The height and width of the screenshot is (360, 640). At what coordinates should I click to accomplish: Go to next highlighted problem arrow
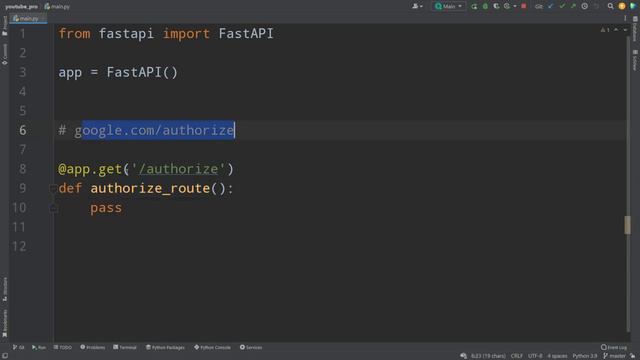[x=625, y=30]
